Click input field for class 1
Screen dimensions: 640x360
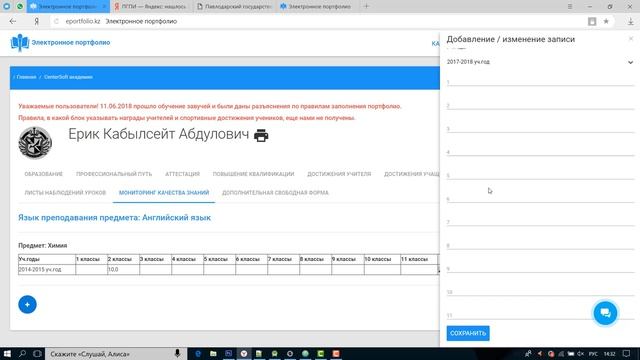click(540, 81)
